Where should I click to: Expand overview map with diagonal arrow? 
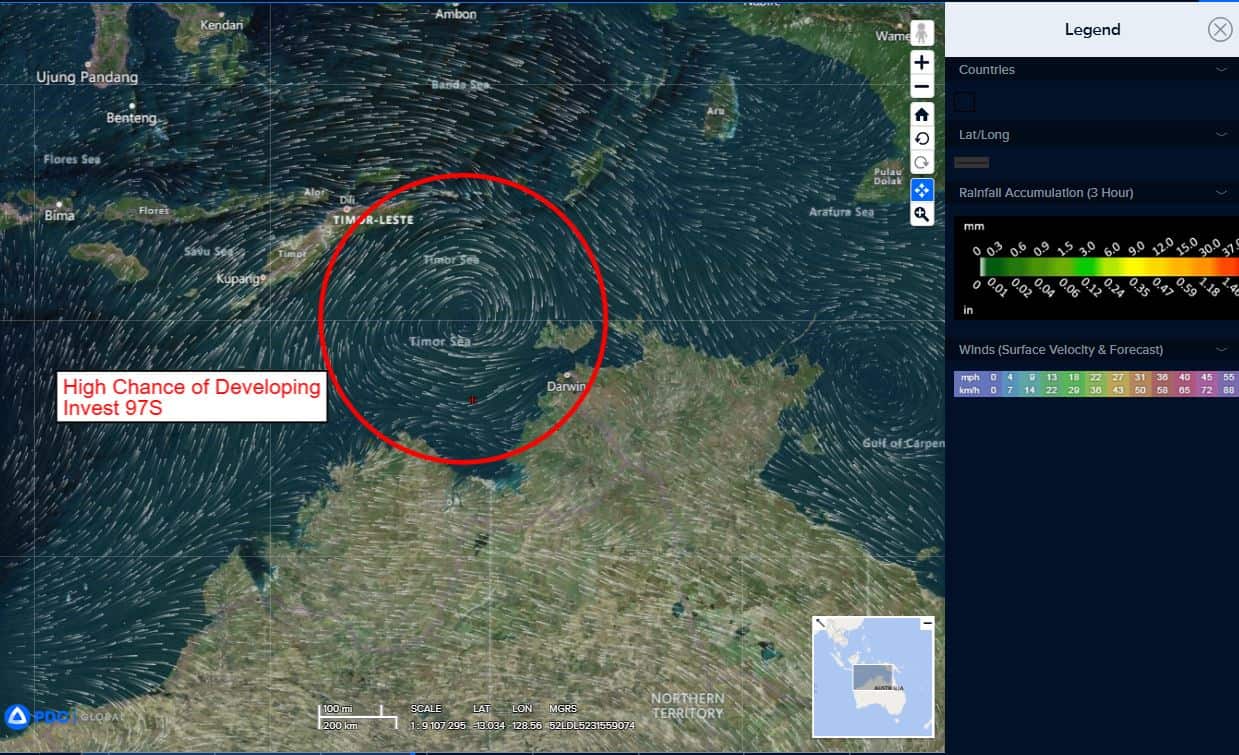pyautogui.click(x=820, y=623)
